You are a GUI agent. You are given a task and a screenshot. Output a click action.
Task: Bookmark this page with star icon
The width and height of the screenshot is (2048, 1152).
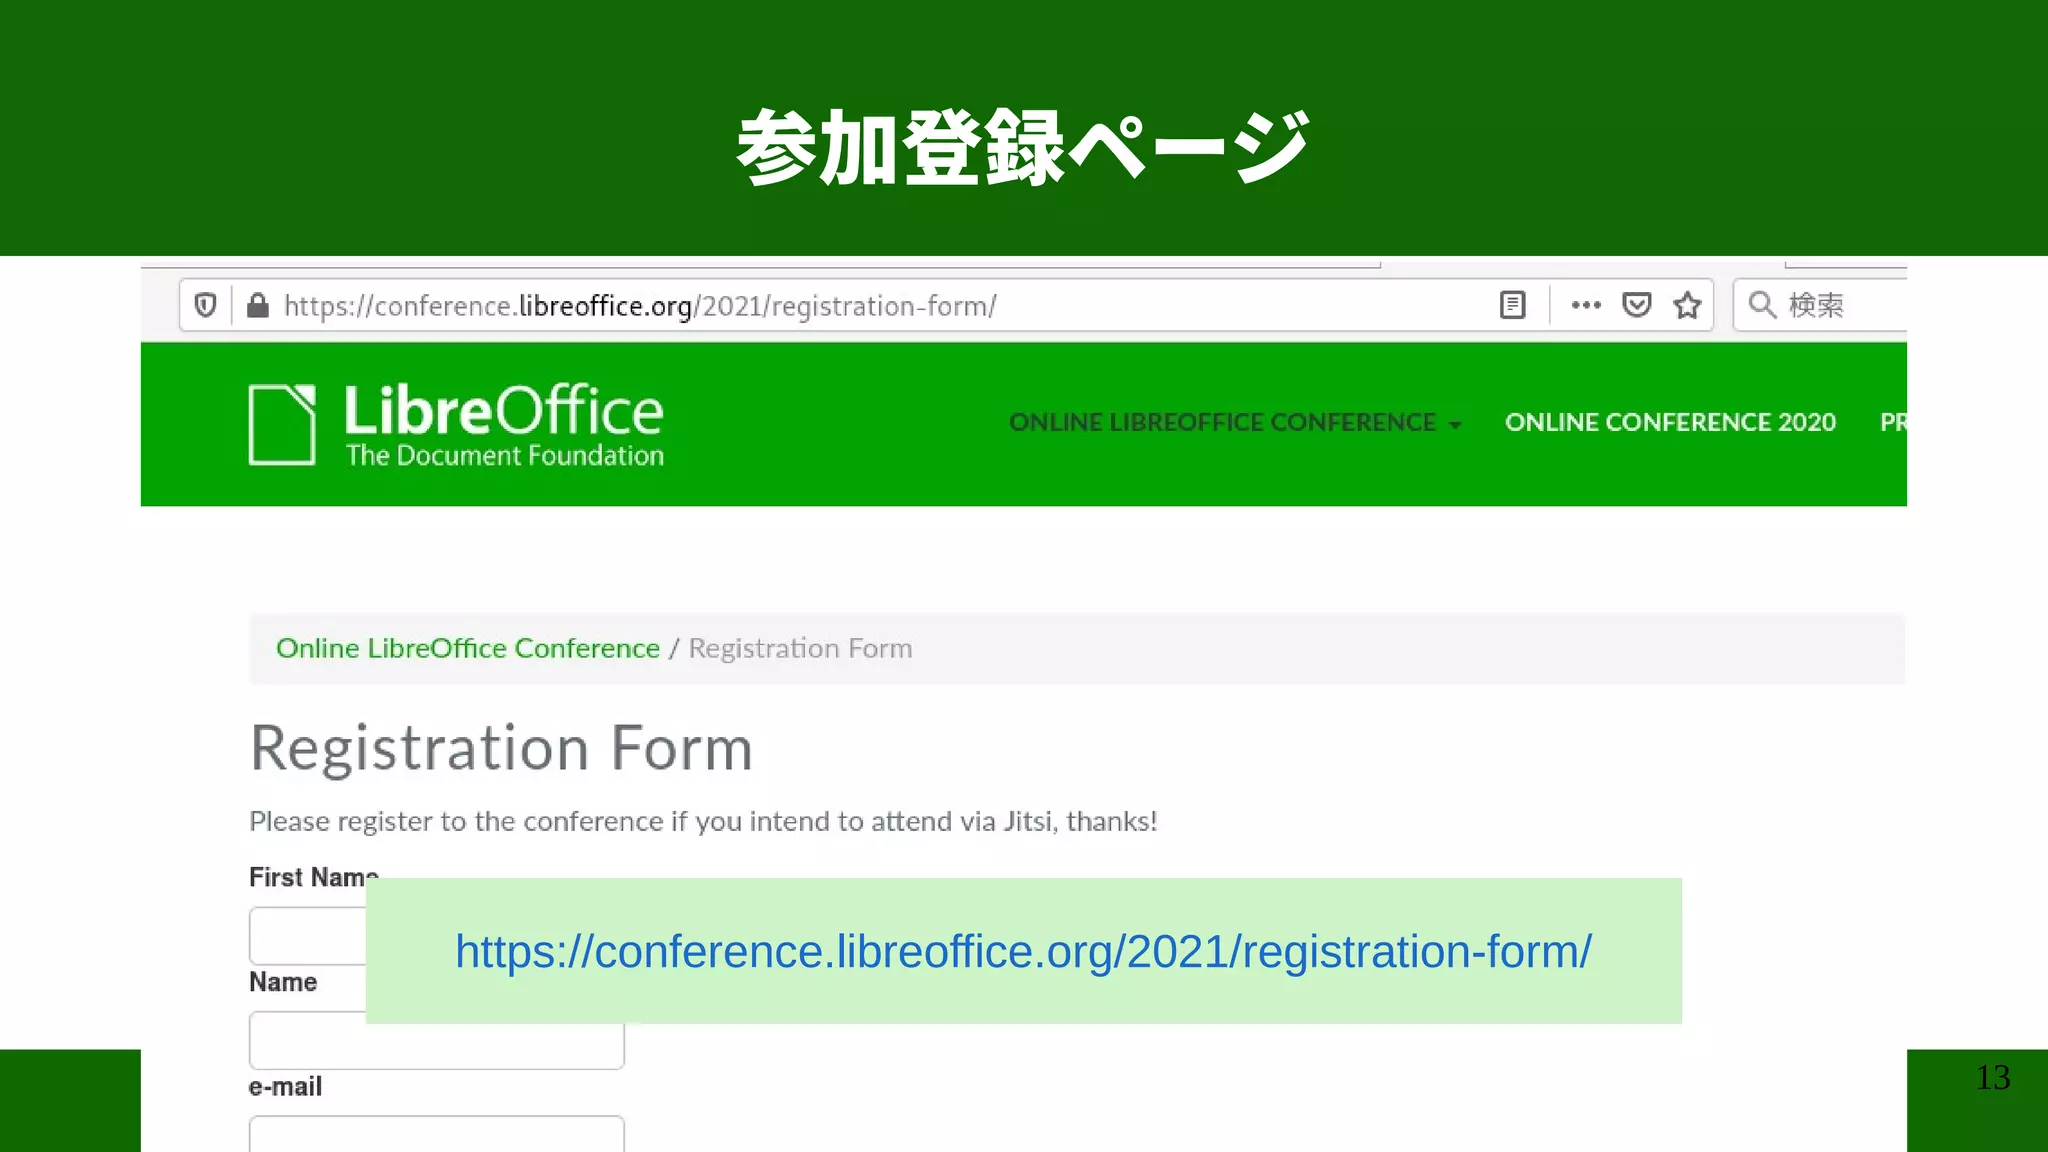(1688, 305)
